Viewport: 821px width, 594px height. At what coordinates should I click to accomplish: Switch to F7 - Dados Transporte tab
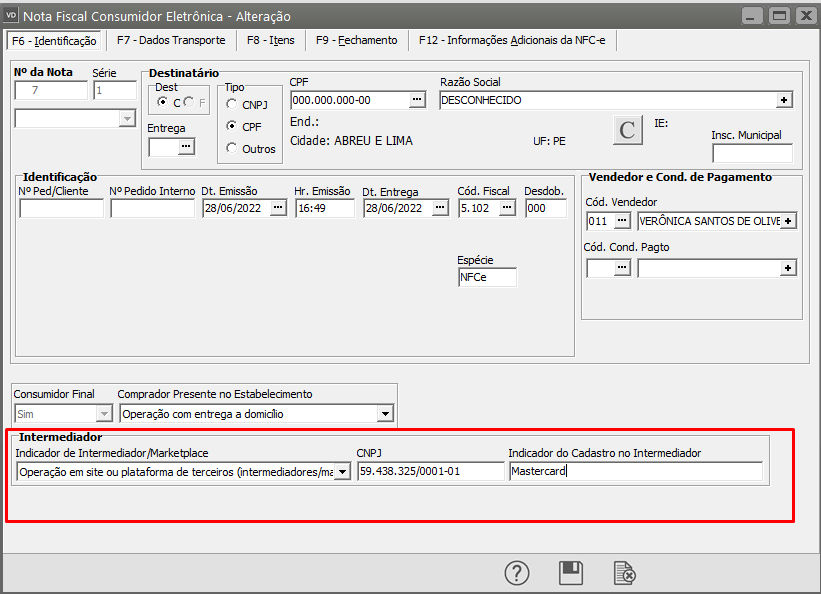170,40
